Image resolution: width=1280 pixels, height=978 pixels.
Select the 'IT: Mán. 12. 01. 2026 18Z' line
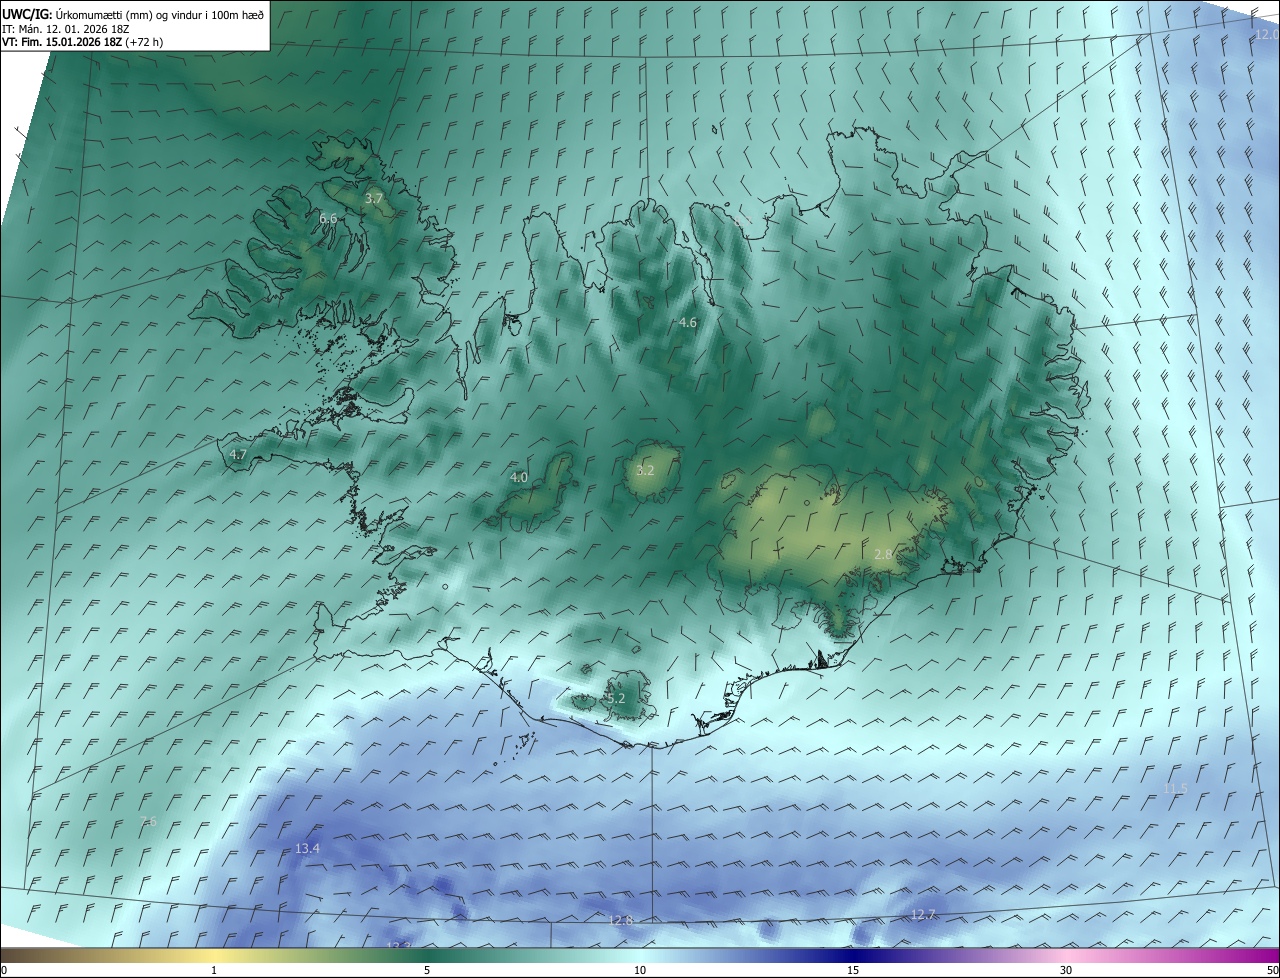coord(65,29)
